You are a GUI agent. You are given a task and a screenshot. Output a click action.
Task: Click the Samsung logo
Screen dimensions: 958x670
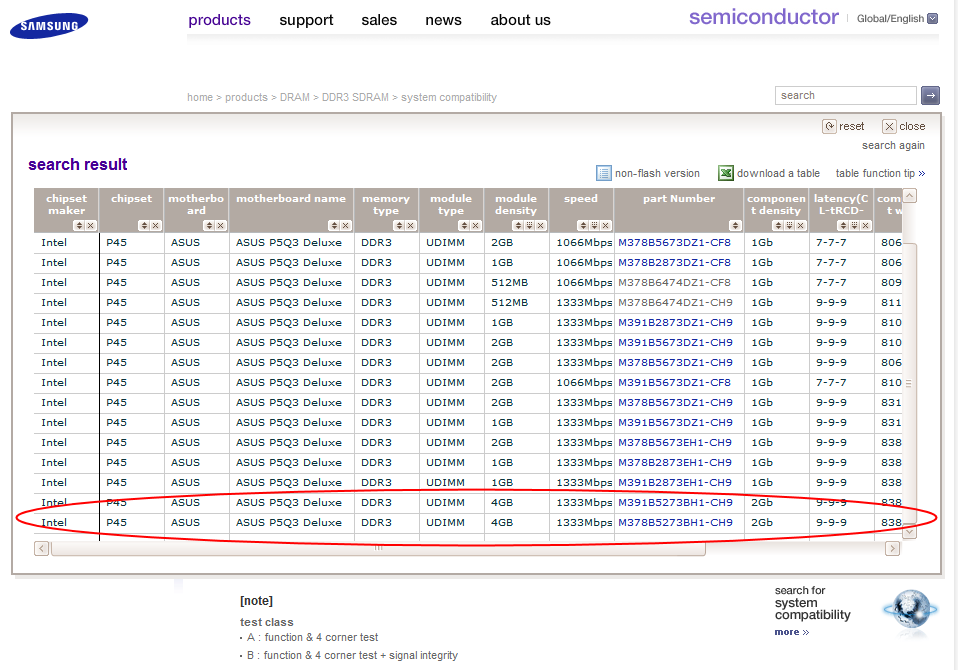pos(49,26)
